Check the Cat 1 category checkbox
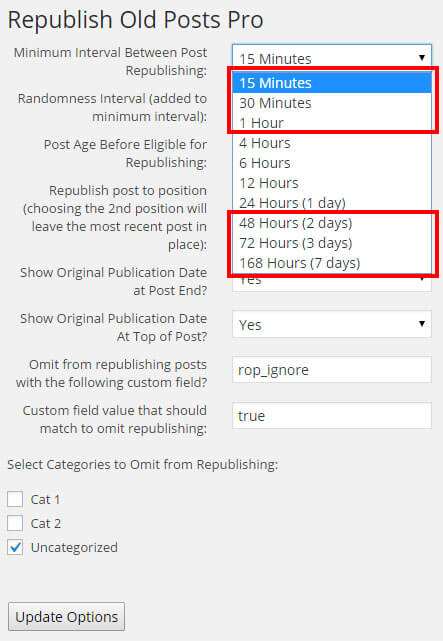The height and width of the screenshot is (641, 443). coord(15,499)
